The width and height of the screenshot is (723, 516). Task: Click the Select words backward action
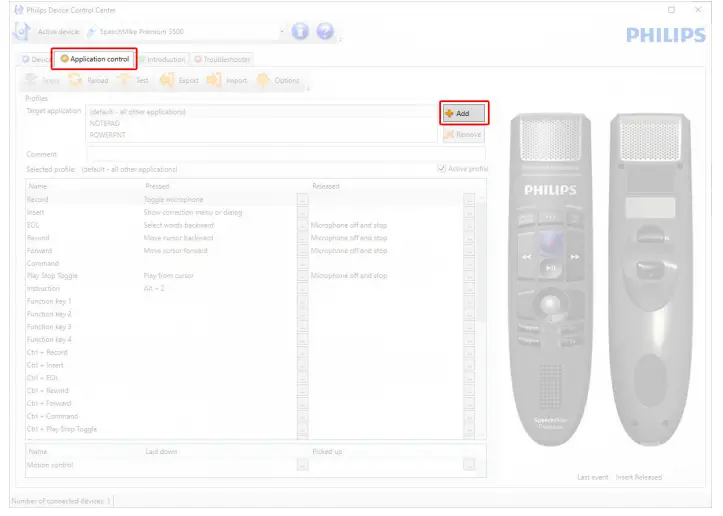tap(178, 225)
